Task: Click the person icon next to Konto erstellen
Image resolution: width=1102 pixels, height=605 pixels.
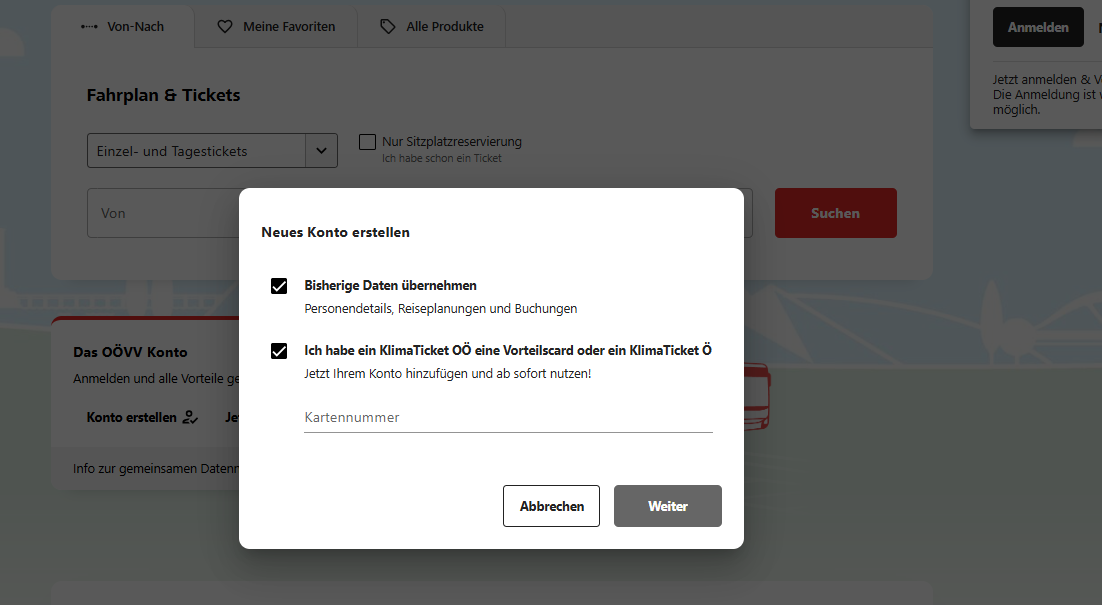Action: [190, 418]
